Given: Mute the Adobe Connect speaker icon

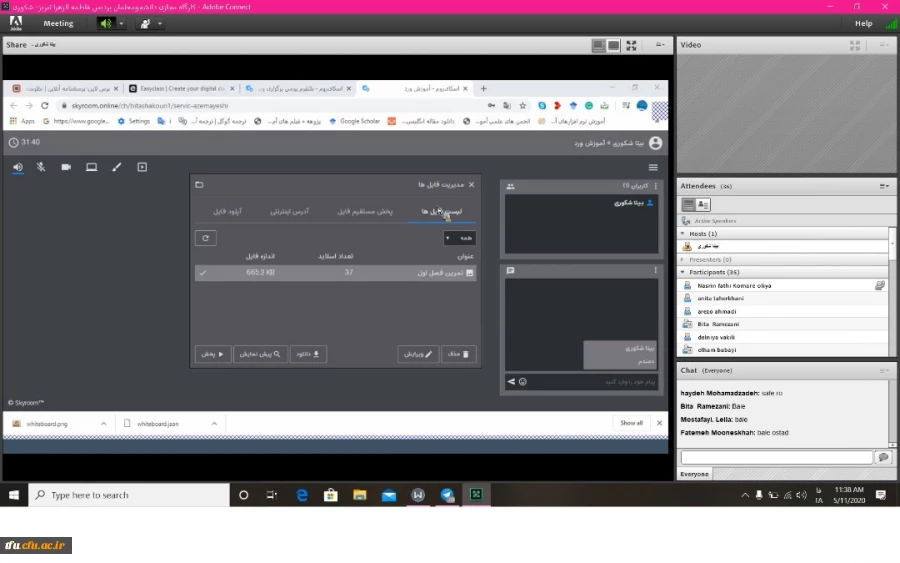Looking at the screenshot, I should click(x=105, y=23).
